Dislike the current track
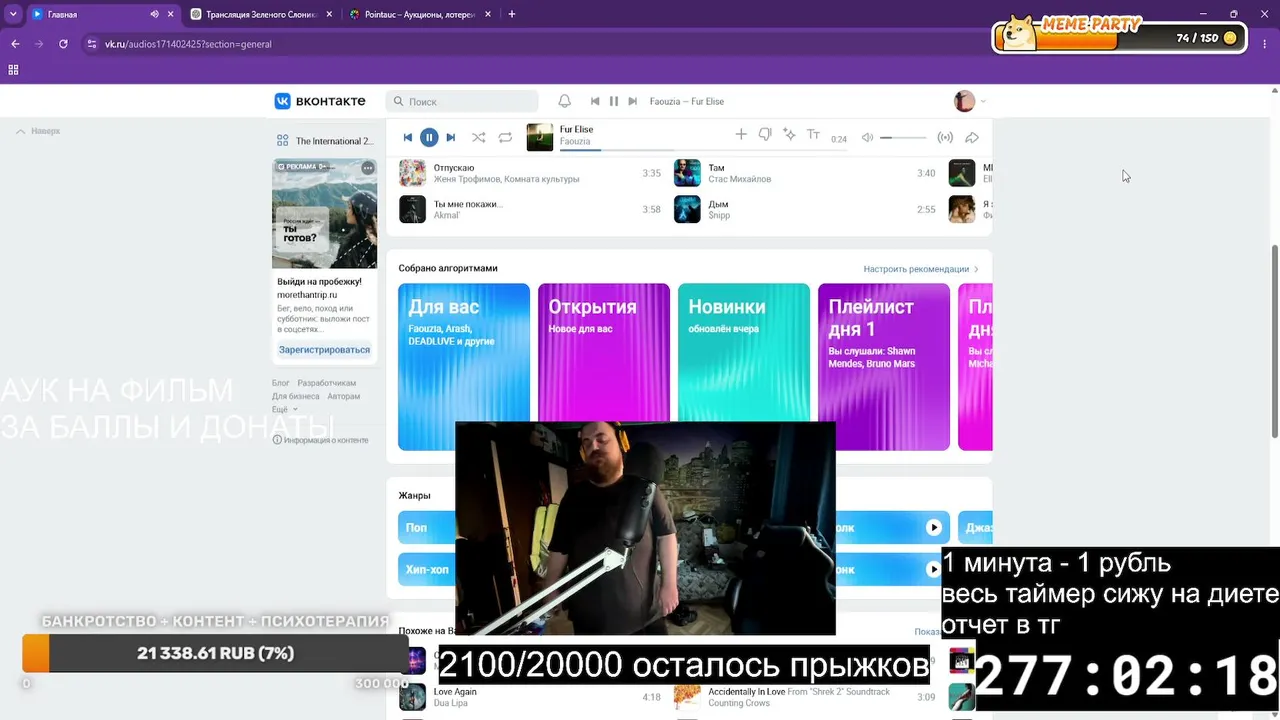 tap(765, 135)
